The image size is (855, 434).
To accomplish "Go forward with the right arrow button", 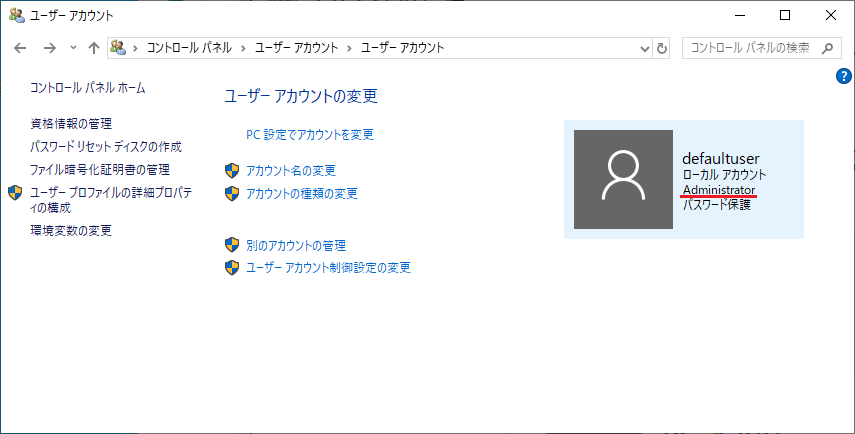I will [50, 48].
